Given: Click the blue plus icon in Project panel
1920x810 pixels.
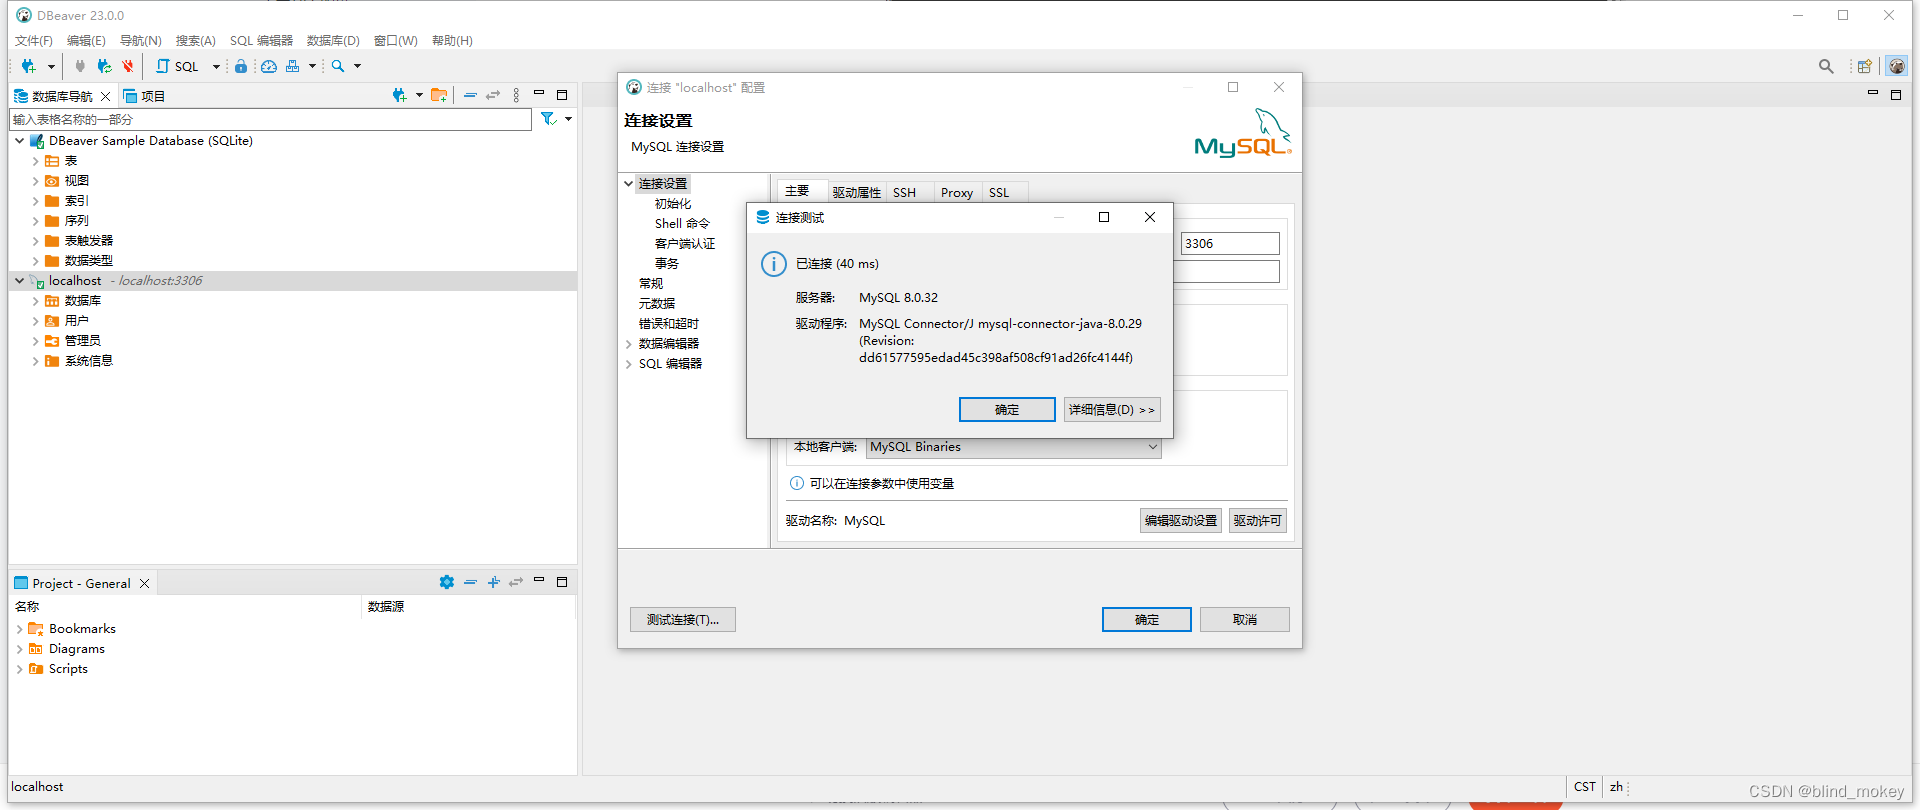Looking at the screenshot, I should 493,582.
